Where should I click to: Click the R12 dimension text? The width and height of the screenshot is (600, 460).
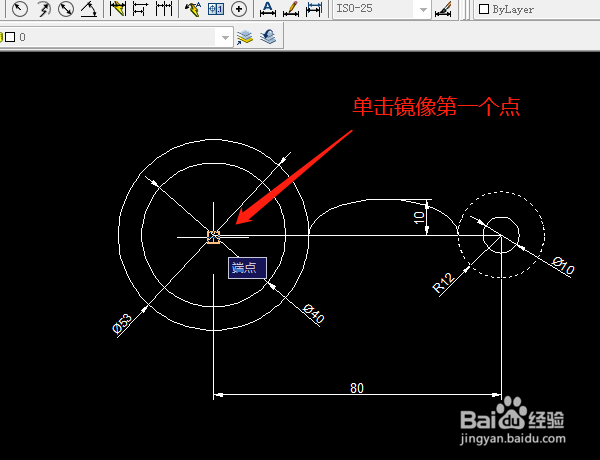(442, 283)
